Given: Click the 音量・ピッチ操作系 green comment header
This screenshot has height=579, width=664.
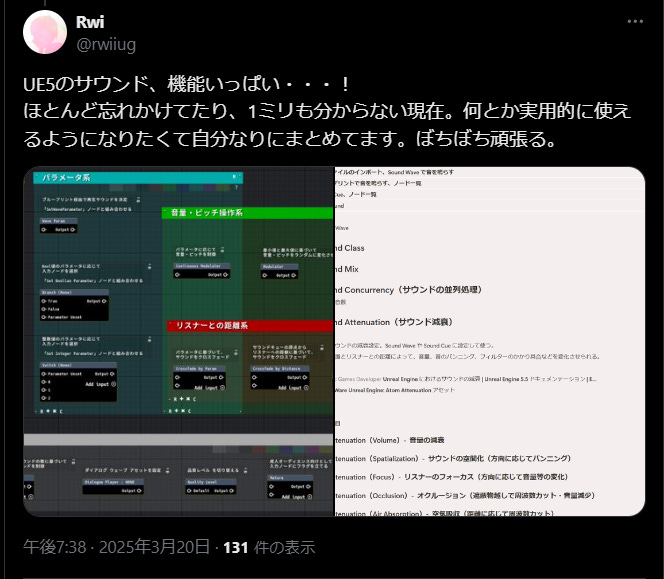Looking at the screenshot, I should [248, 213].
